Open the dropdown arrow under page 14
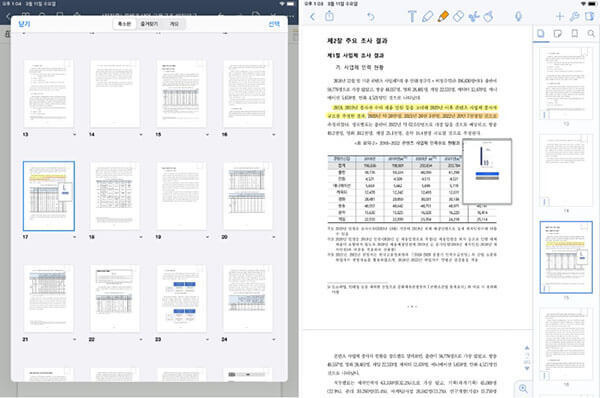 pos(141,134)
